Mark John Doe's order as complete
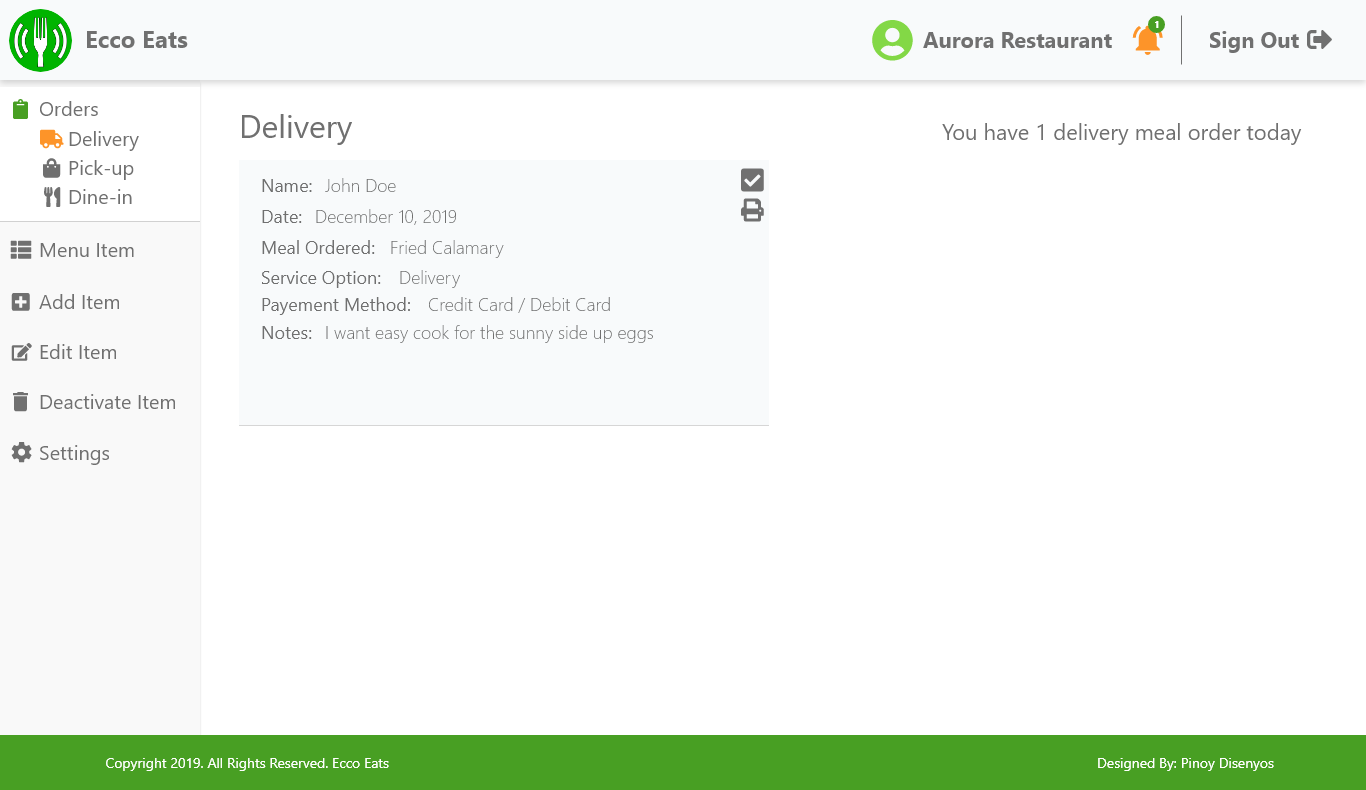1366x790 pixels. click(752, 180)
